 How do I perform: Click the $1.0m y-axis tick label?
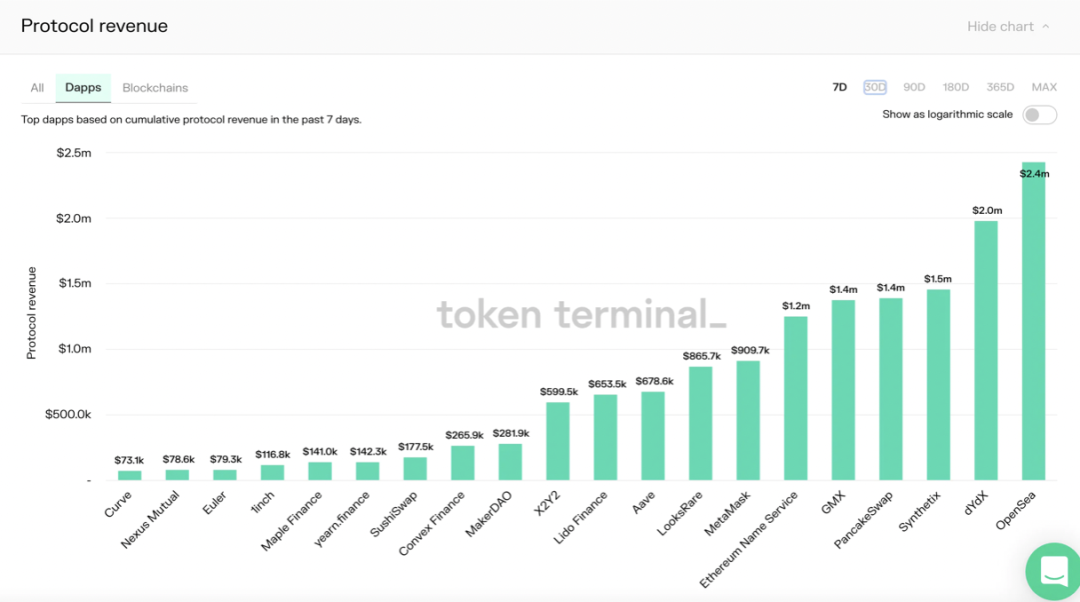74,349
